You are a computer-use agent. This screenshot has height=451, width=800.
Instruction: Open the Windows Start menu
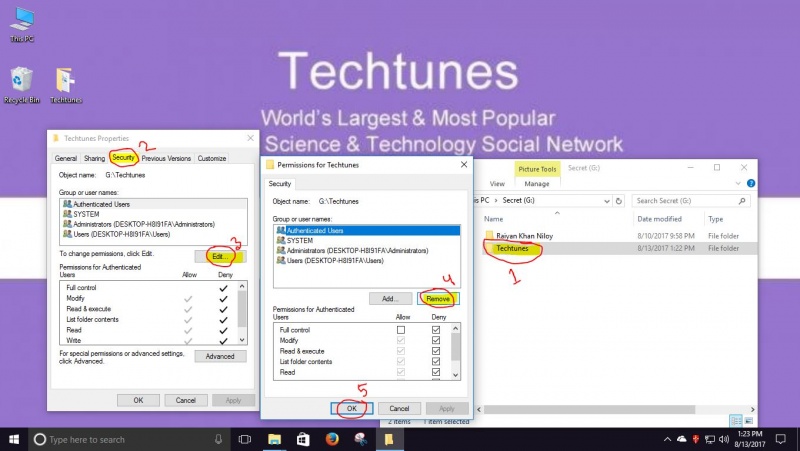tap(14, 439)
